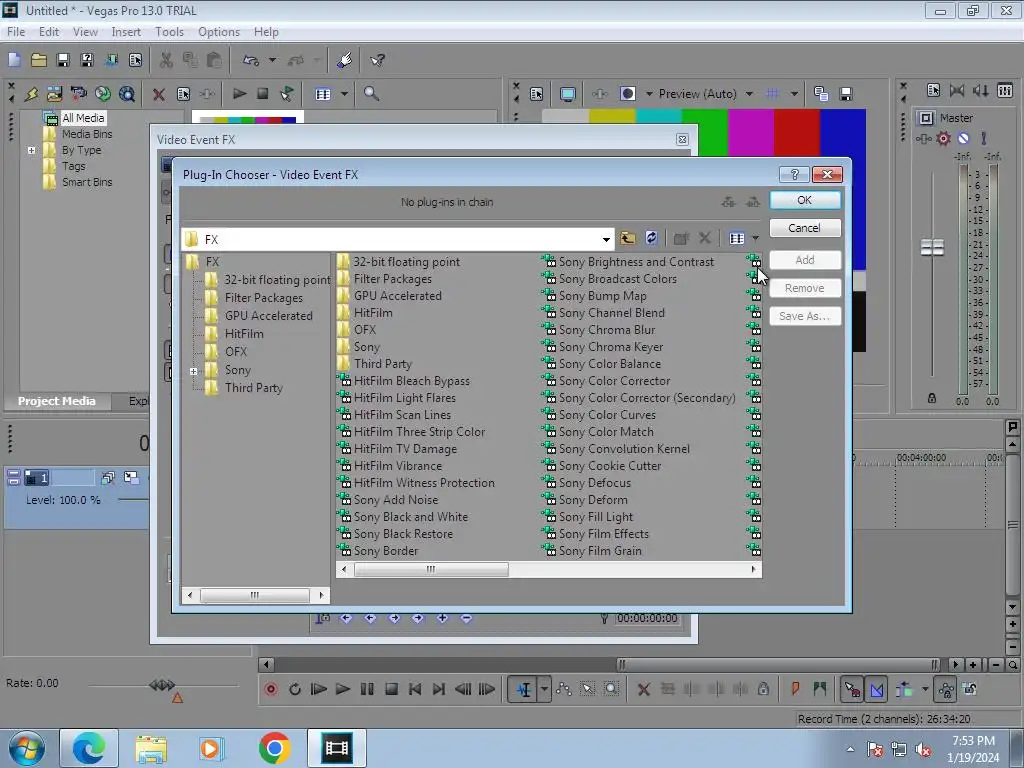Open the Windows Start menu
The image size is (1024, 768).
26,748
